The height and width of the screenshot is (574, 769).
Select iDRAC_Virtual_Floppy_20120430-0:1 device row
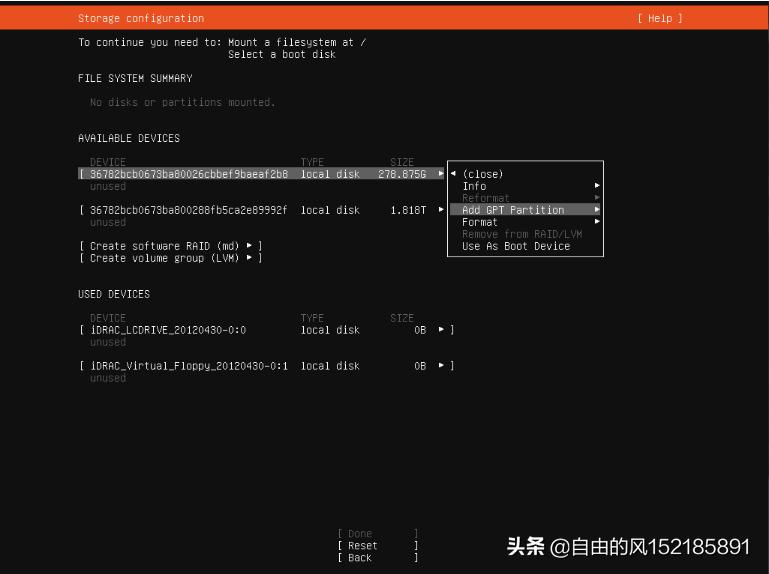point(266,365)
